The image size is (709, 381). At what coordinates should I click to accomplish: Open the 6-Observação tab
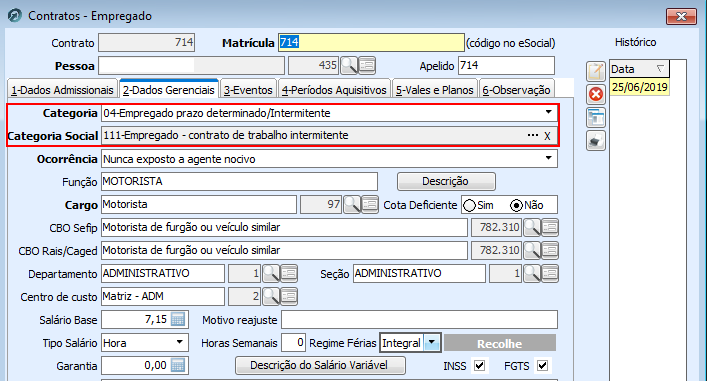pos(516,90)
